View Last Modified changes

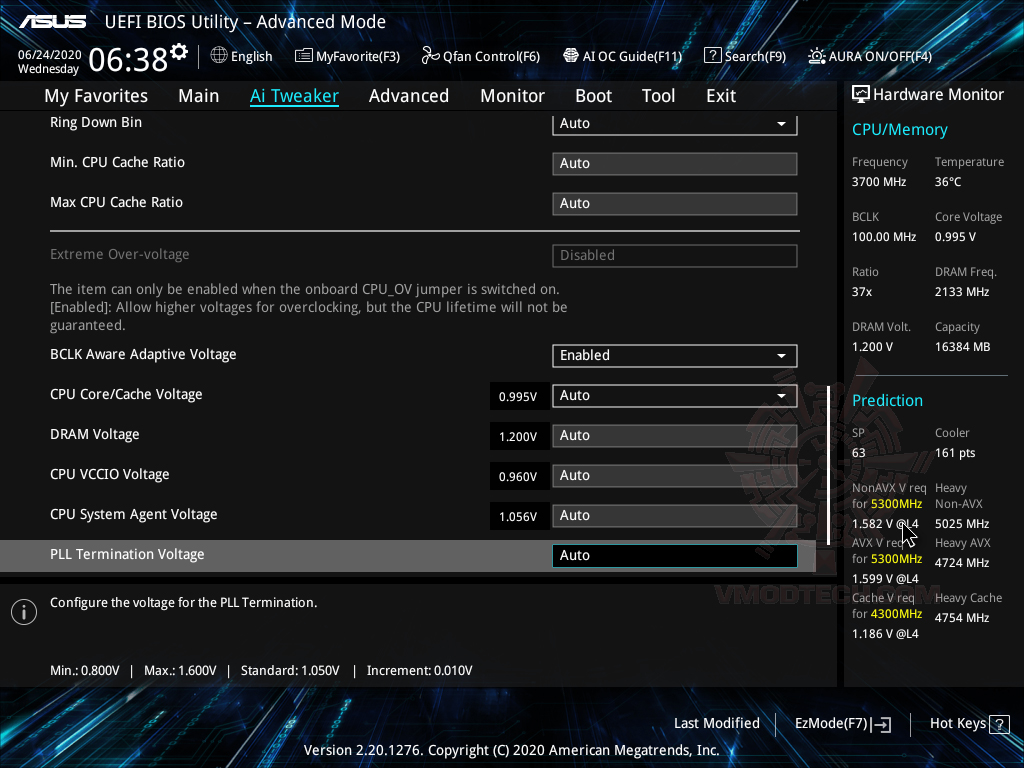point(717,723)
